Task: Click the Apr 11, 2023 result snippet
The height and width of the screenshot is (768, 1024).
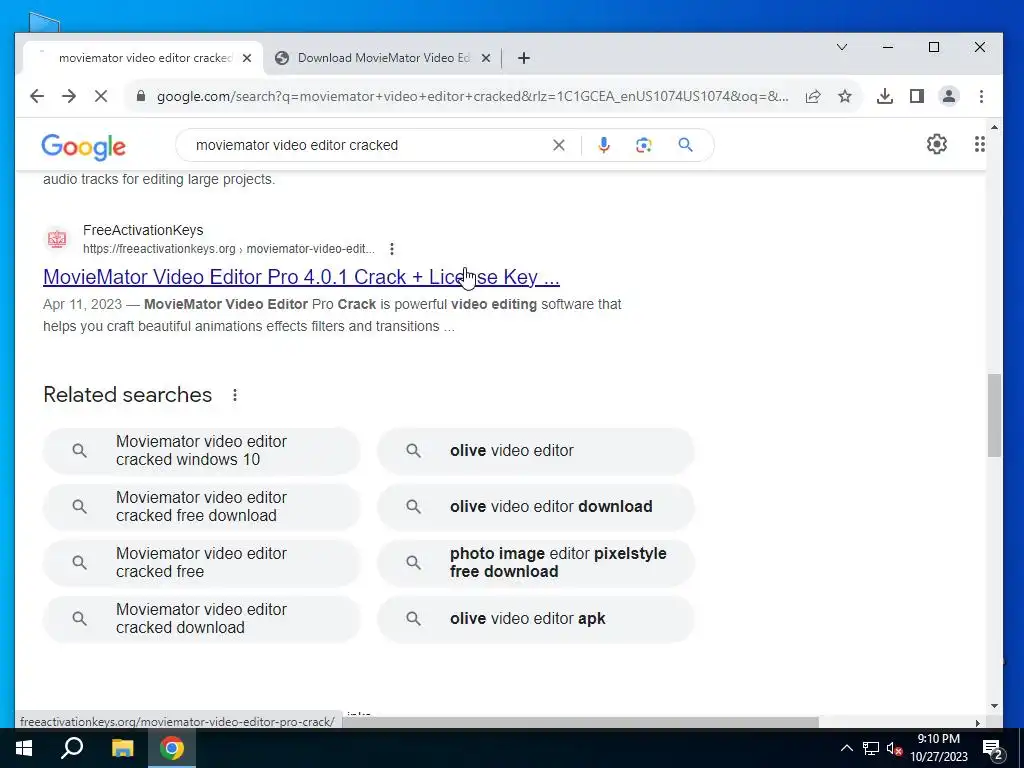Action: [332, 315]
